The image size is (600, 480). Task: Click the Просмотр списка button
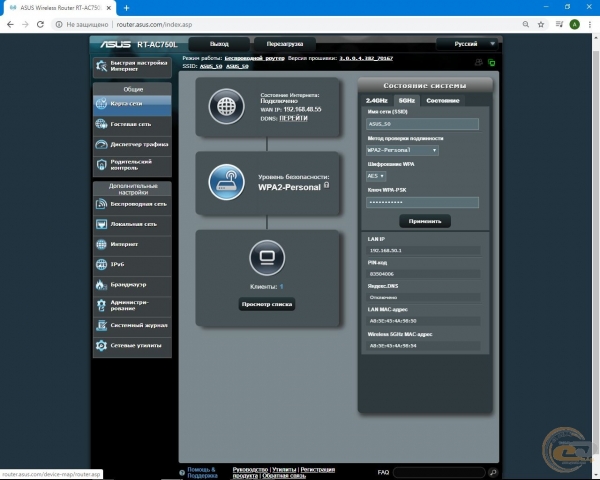click(x=266, y=304)
